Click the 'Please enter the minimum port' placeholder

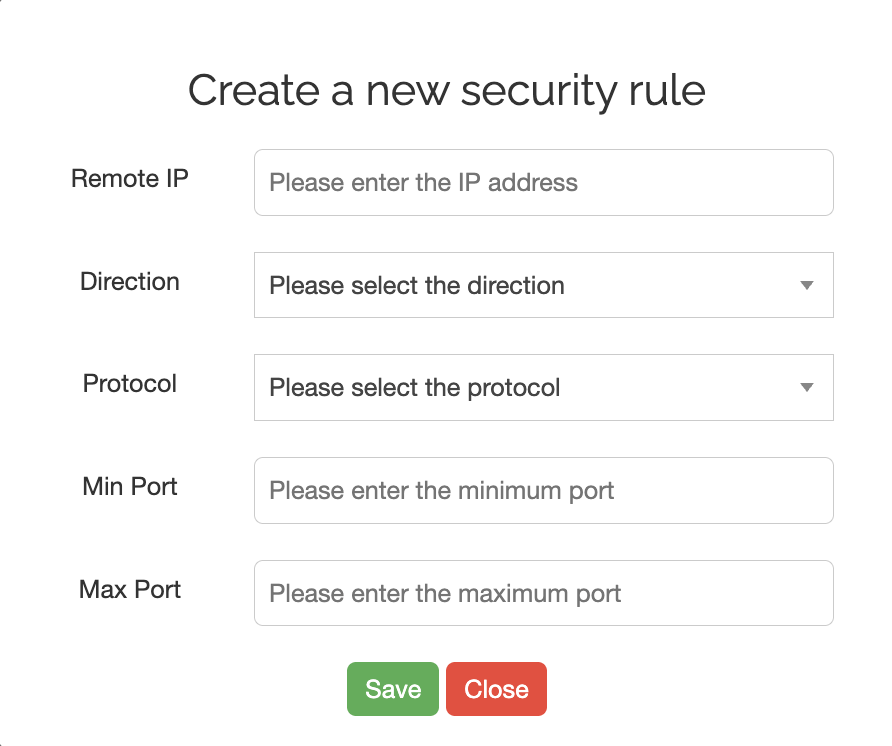coord(442,491)
